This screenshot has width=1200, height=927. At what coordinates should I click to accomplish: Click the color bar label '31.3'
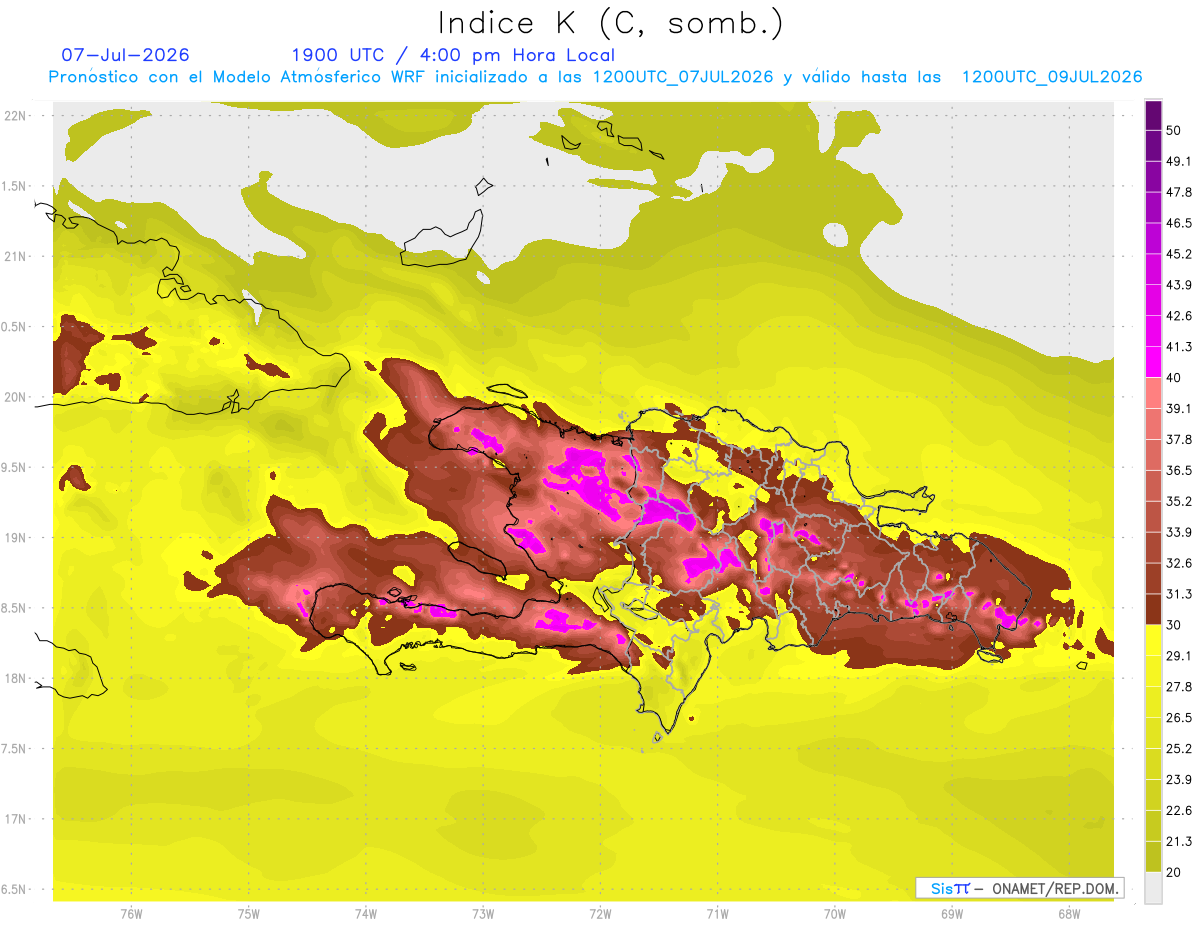1179,594
